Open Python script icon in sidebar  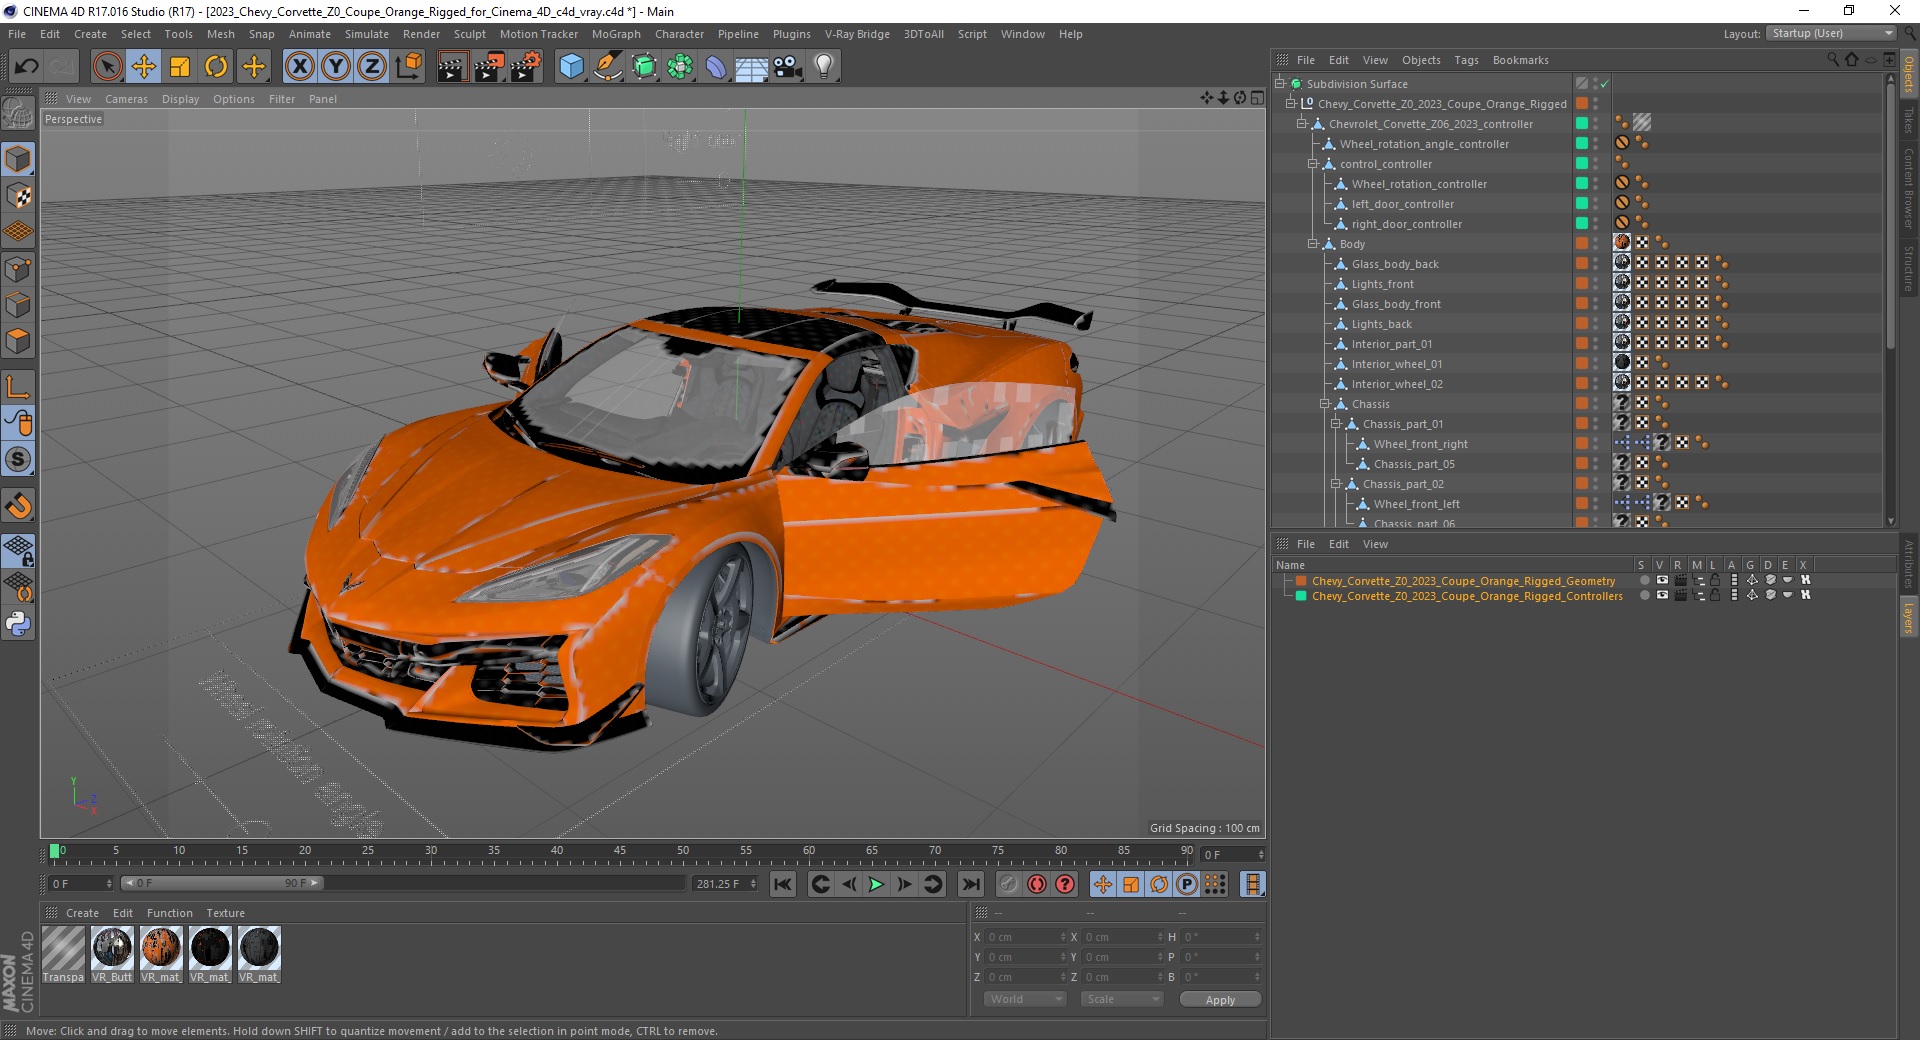[18, 624]
